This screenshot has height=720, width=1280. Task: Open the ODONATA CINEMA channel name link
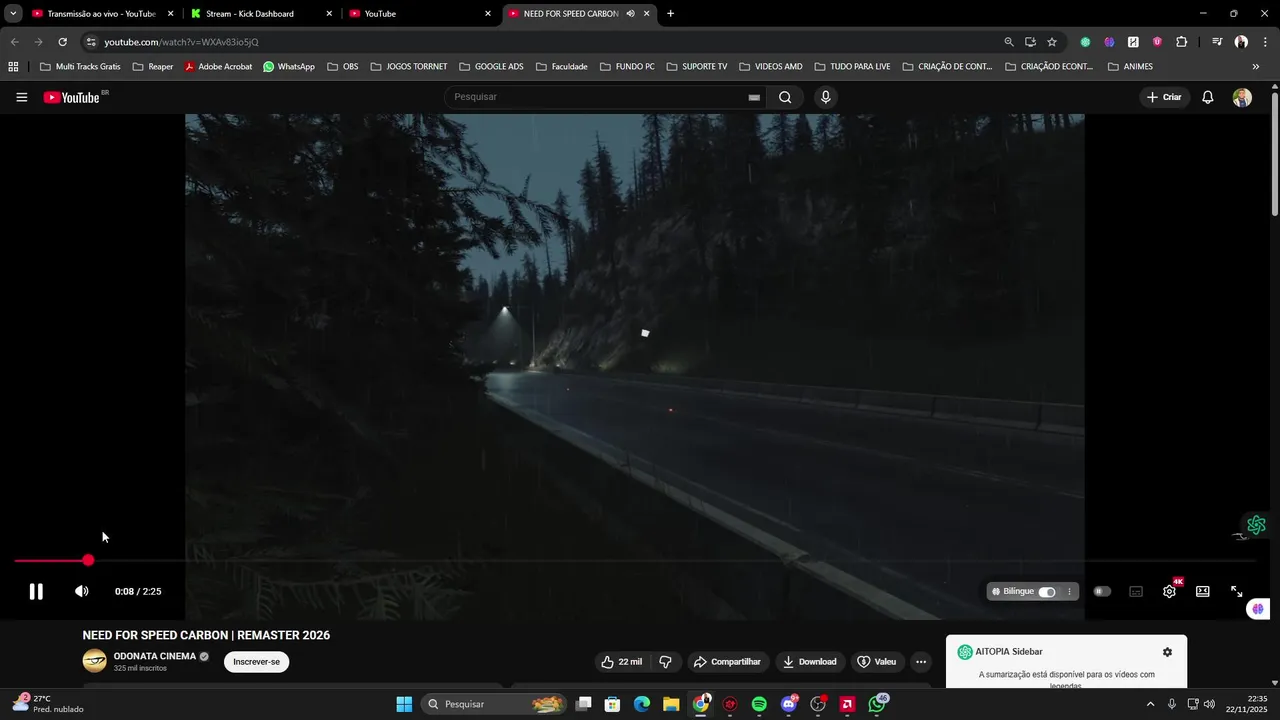pyautogui.click(x=155, y=656)
